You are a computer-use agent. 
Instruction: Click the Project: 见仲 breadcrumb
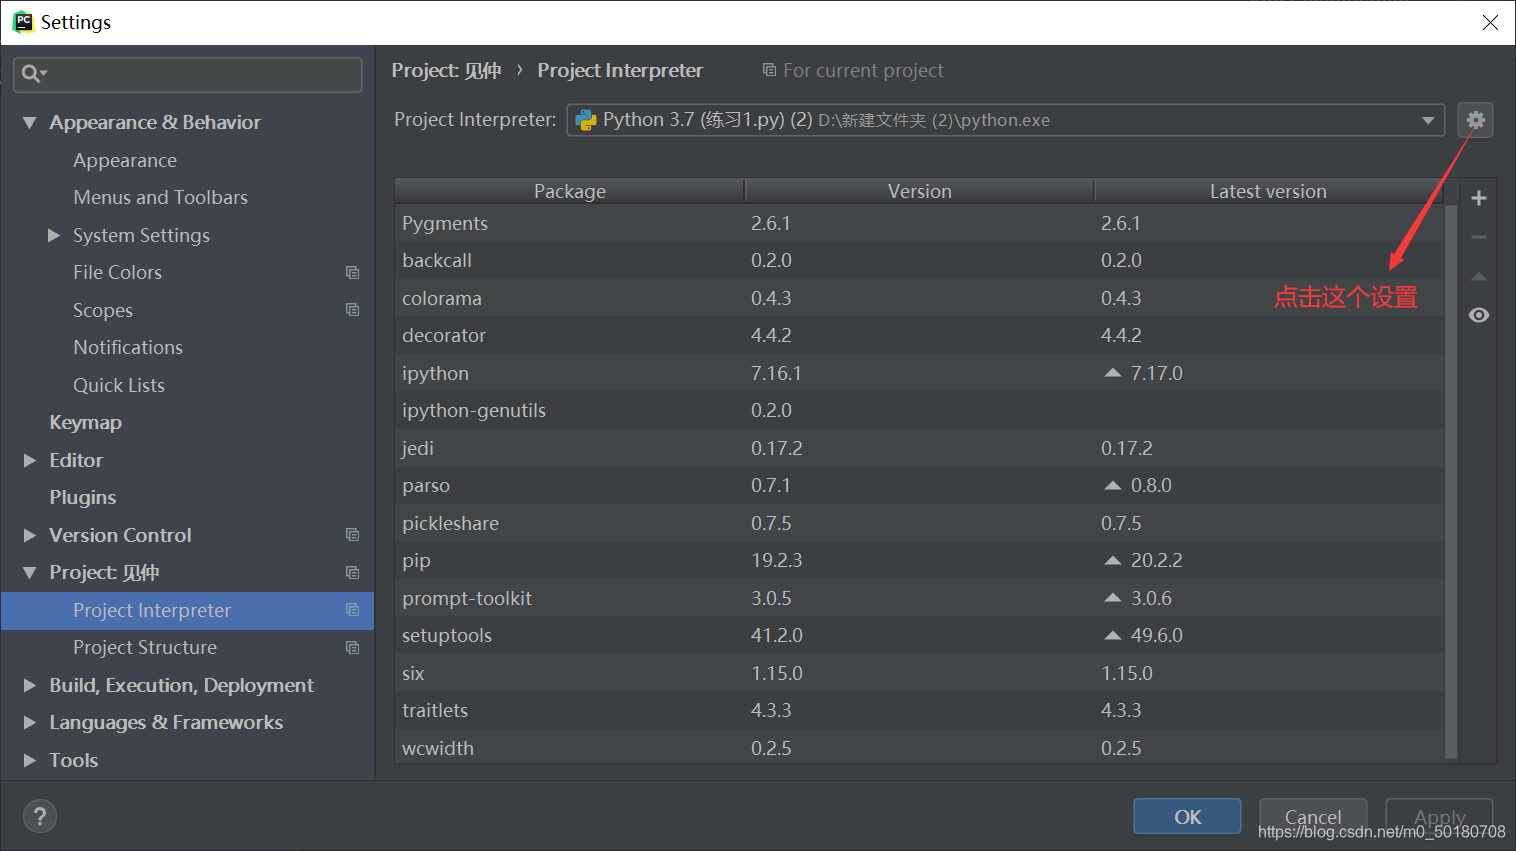click(446, 70)
